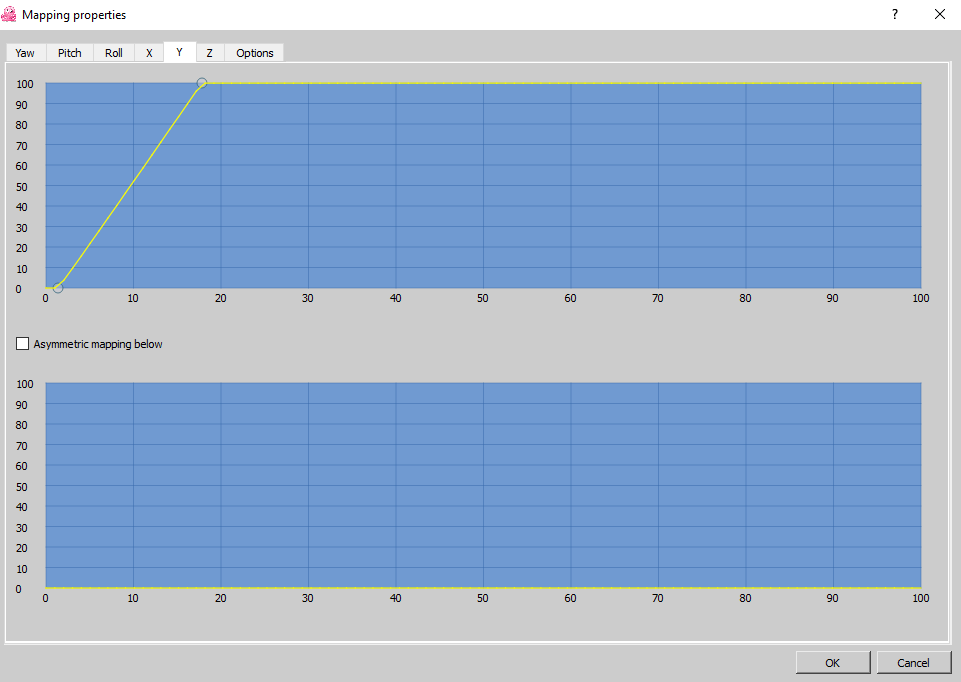Open the Options tab
The height and width of the screenshot is (682, 961).
pos(254,53)
